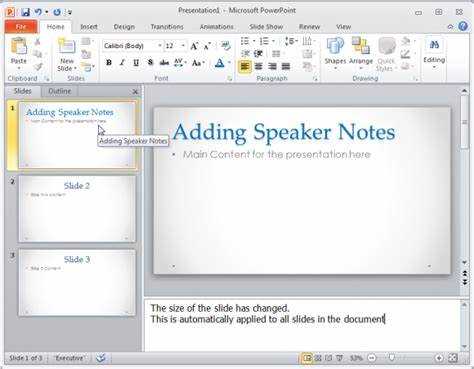Decrease font size with small A
474x369 pixels.
(207, 46)
